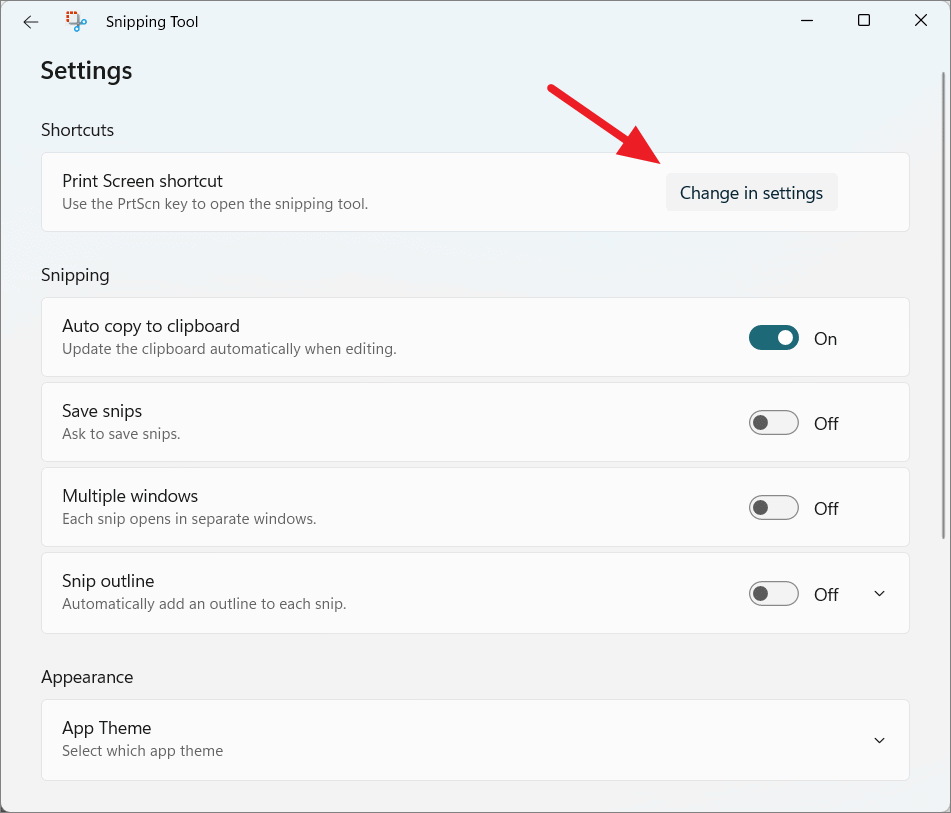This screenshot has height=813, width=951.
Task: Enable the Save snips toggle
Action: 773,422
